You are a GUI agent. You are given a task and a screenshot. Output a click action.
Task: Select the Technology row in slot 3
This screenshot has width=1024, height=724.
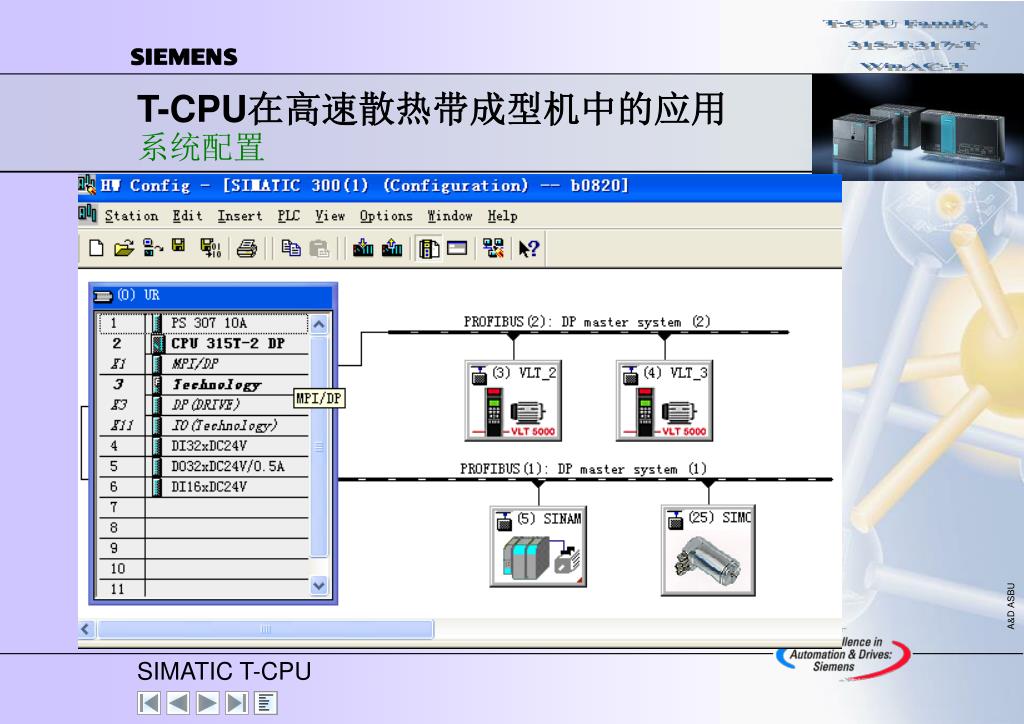pos(203,385)
